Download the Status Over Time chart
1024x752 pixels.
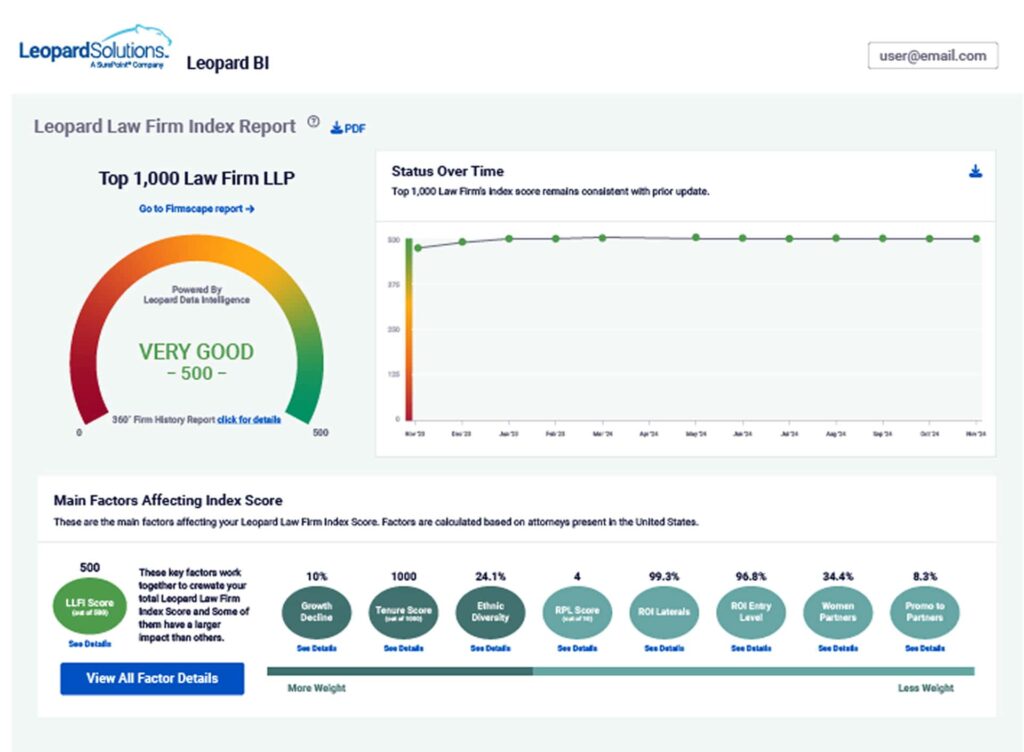(975, 172)
